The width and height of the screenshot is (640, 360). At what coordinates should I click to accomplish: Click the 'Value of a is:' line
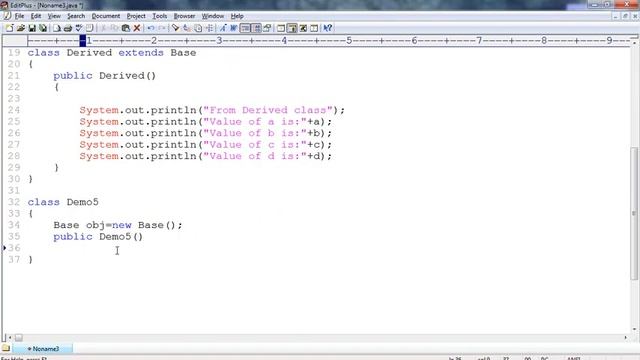click(x=206, y=122)
